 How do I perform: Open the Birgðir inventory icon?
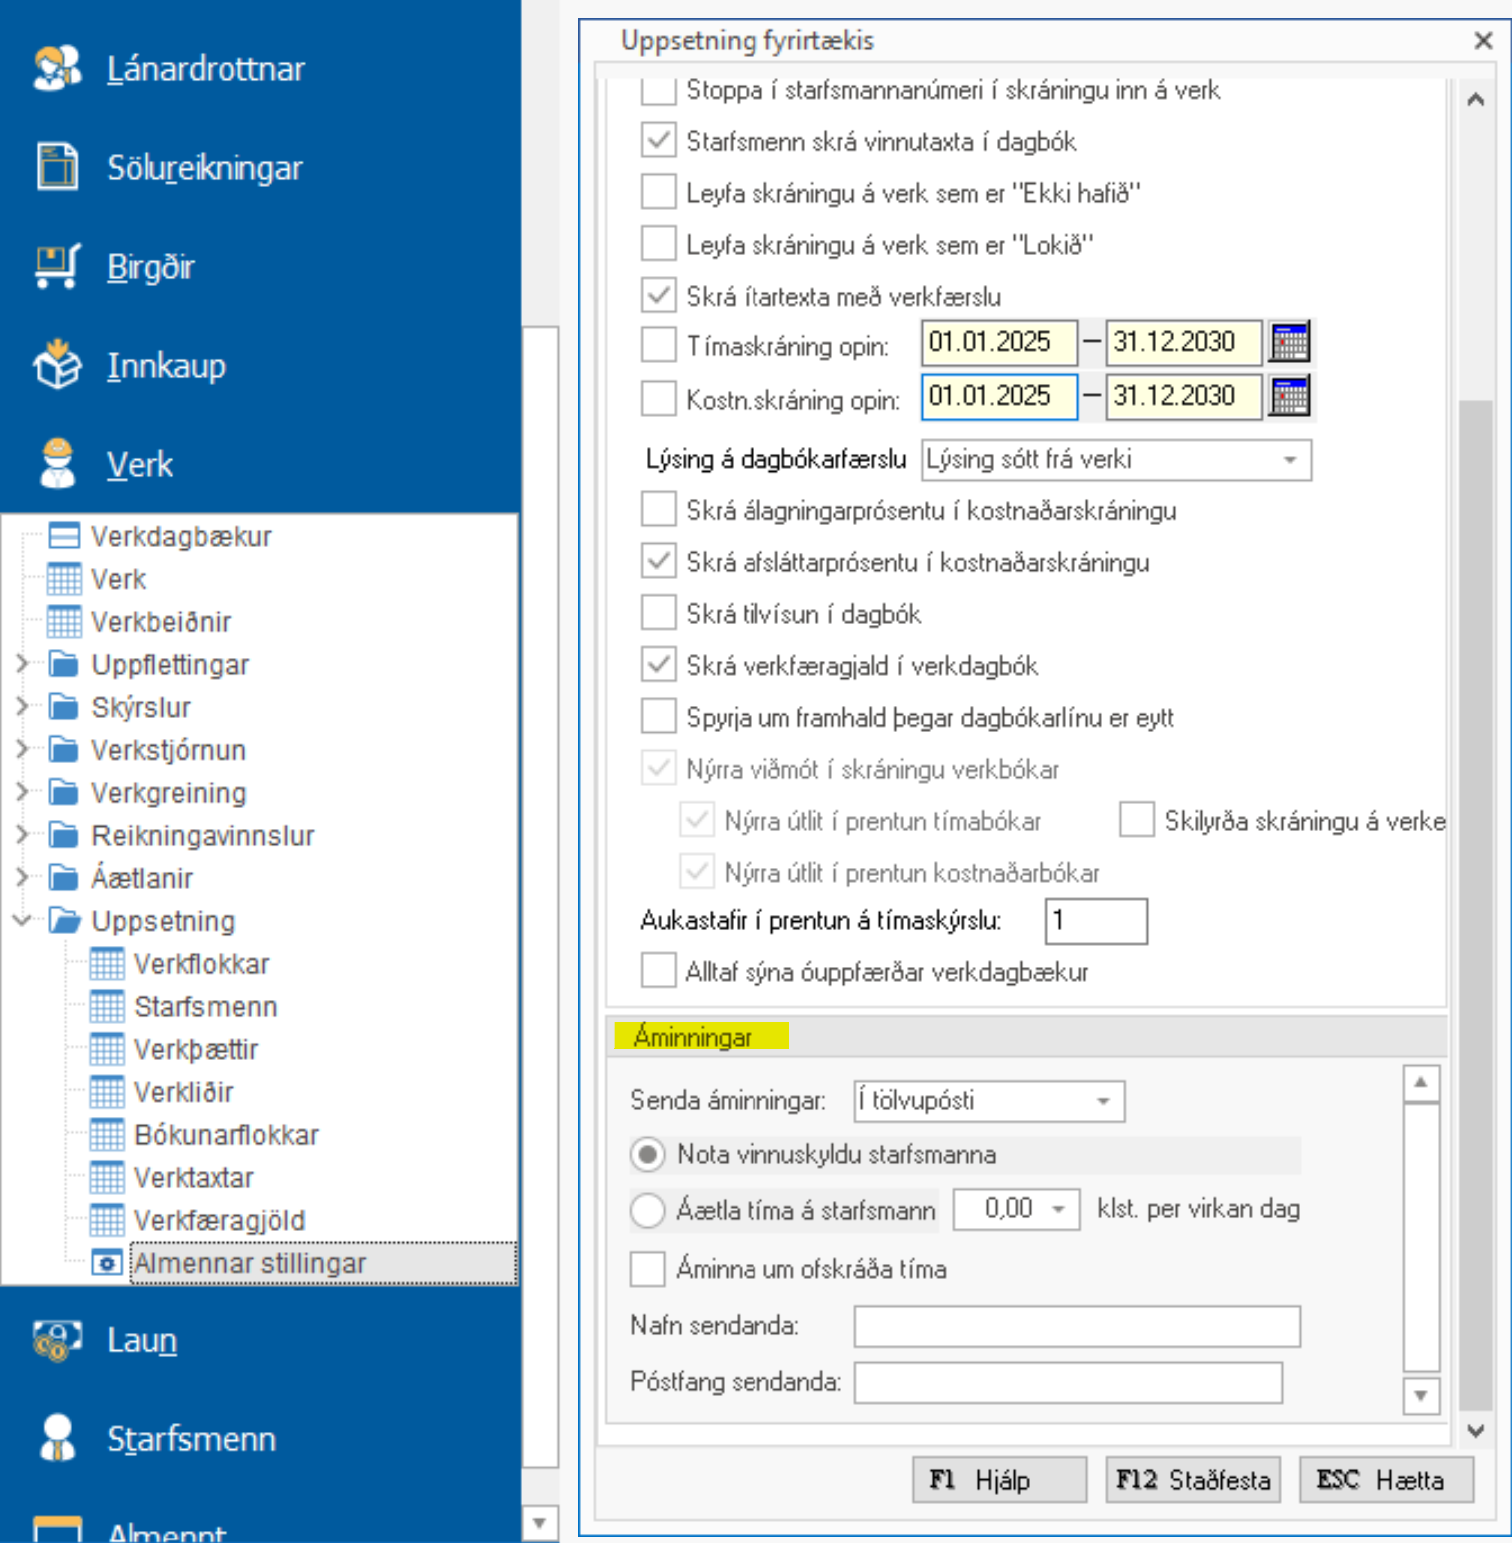[x=57, y=267]
